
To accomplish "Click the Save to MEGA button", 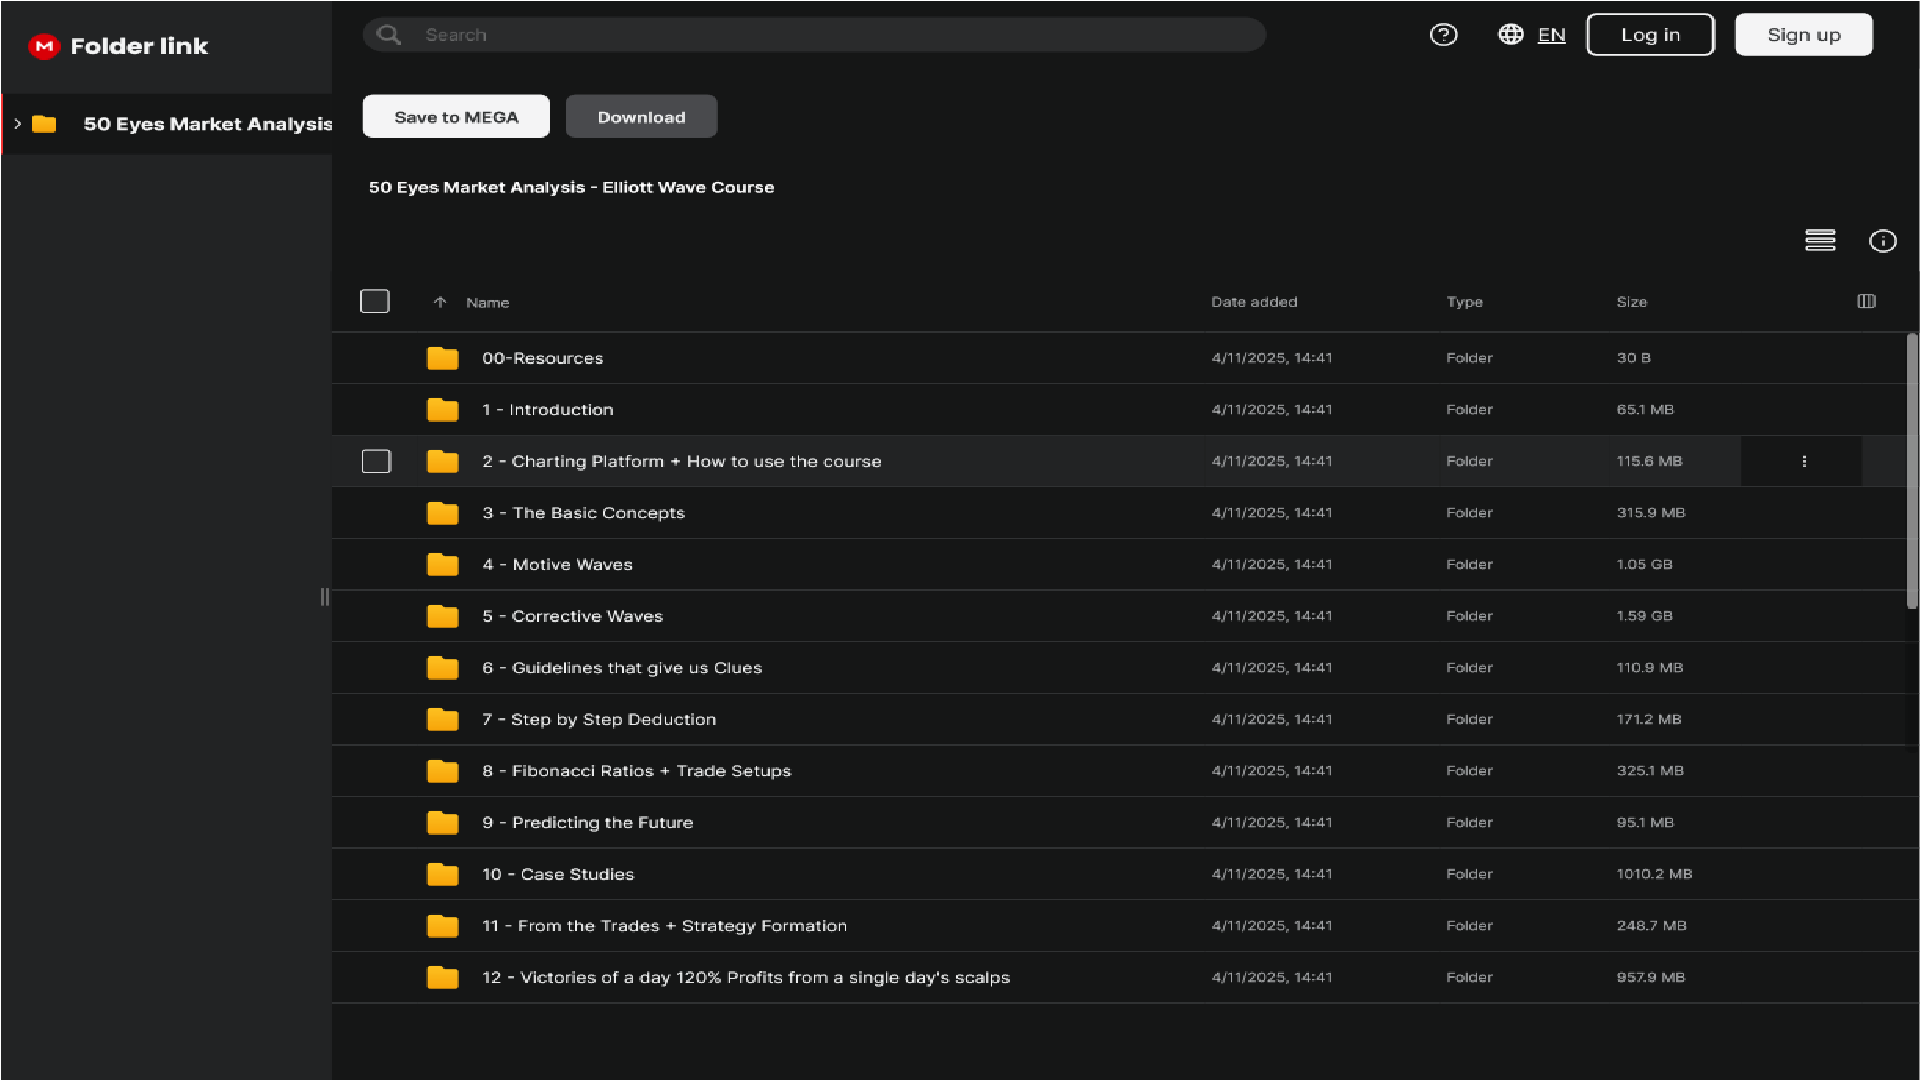I will click(x=456, y=117).
